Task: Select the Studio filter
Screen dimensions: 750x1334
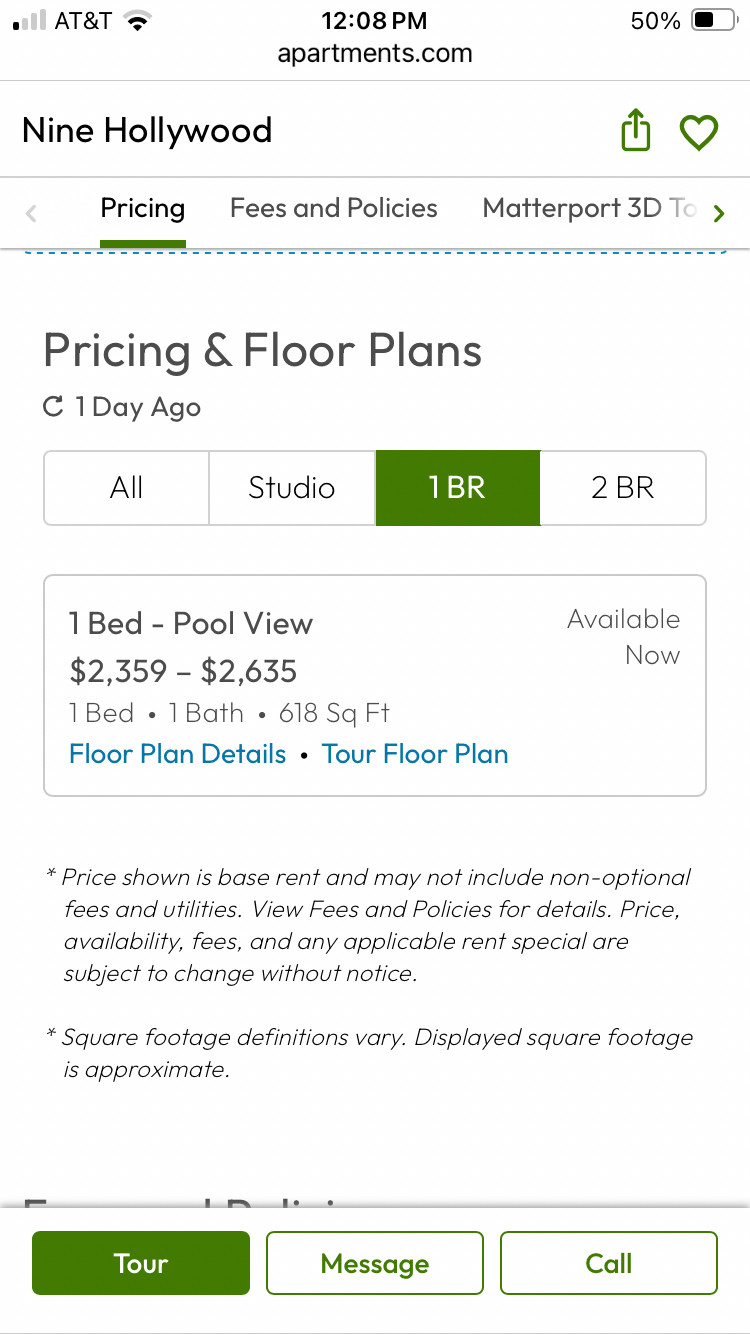Action: point(292,488)
